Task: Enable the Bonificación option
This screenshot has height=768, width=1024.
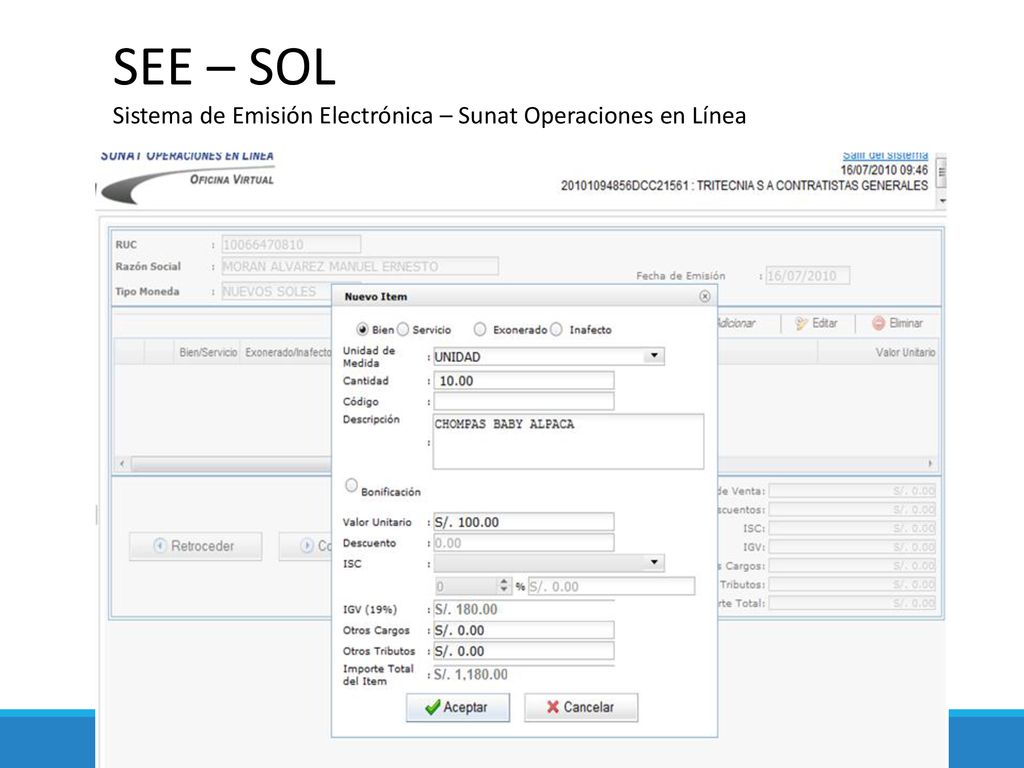Action: click(351, 485)
